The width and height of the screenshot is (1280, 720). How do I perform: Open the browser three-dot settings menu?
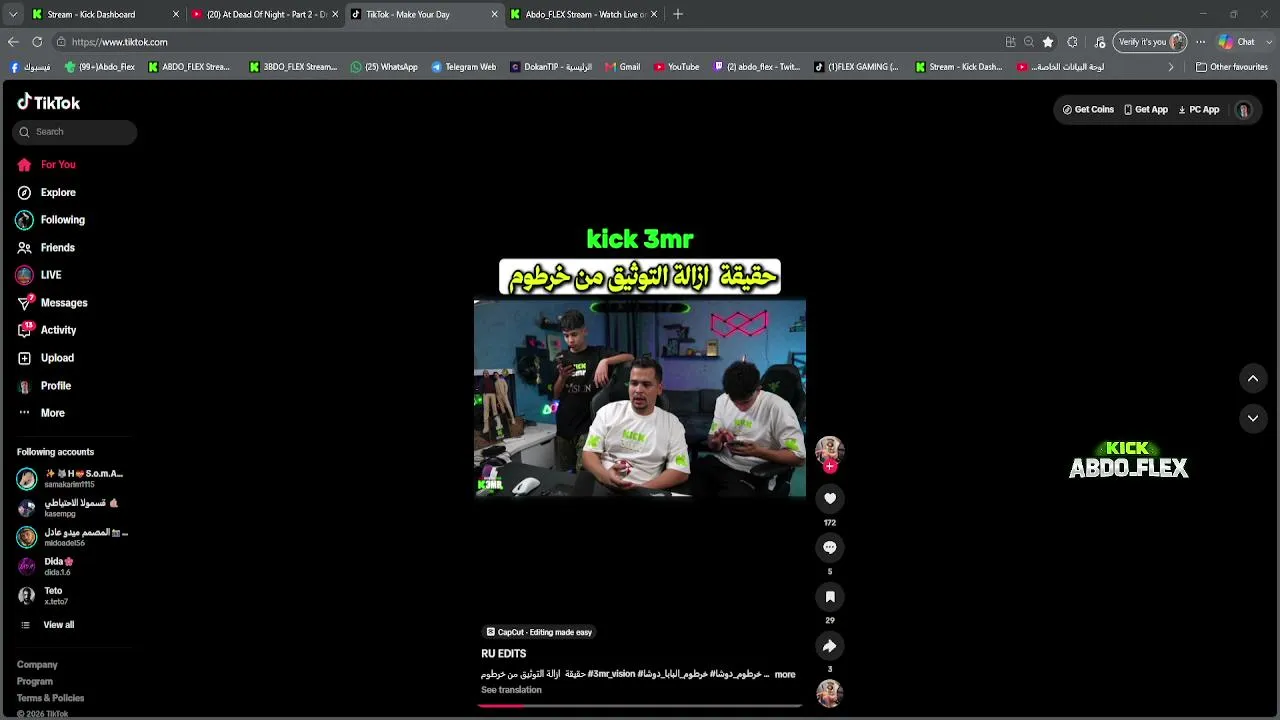coord(1200,42)
